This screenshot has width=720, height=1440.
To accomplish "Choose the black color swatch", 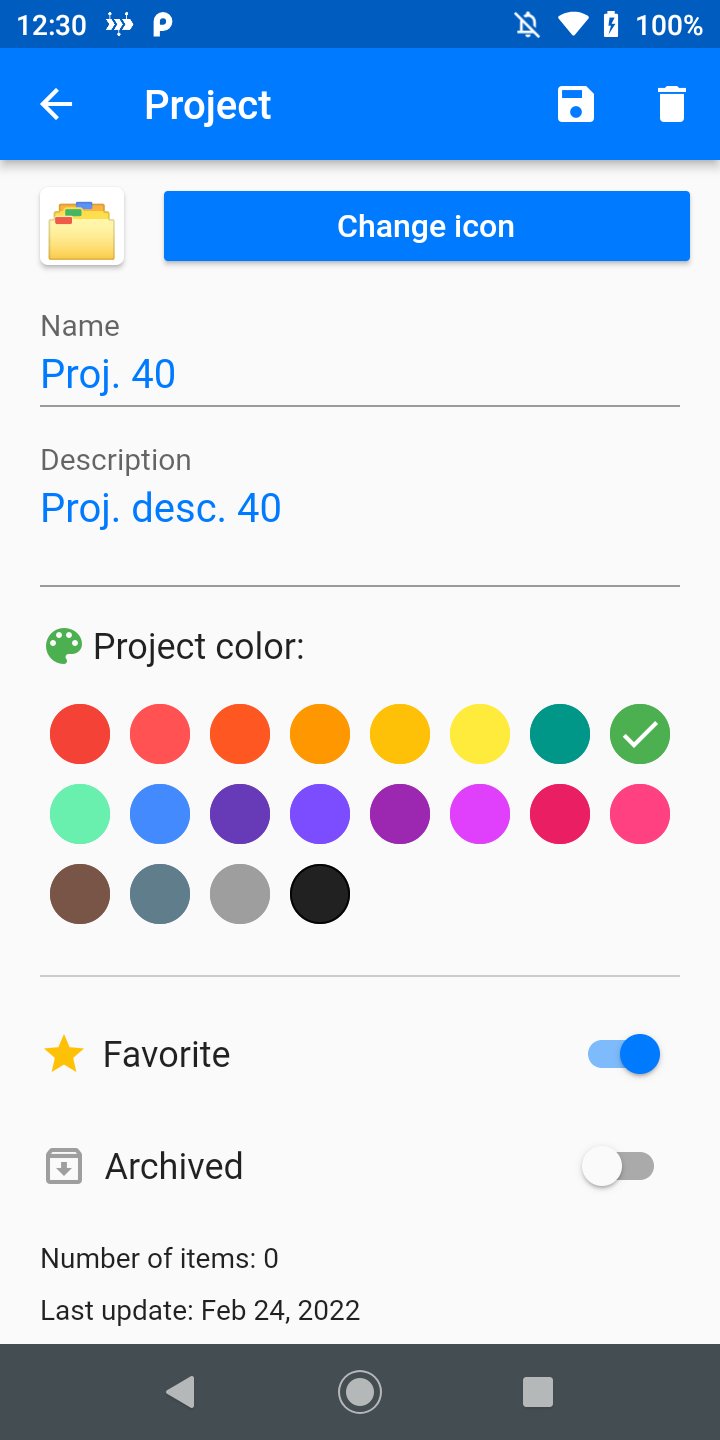I will pyautogui.click(x=320, y=894).
